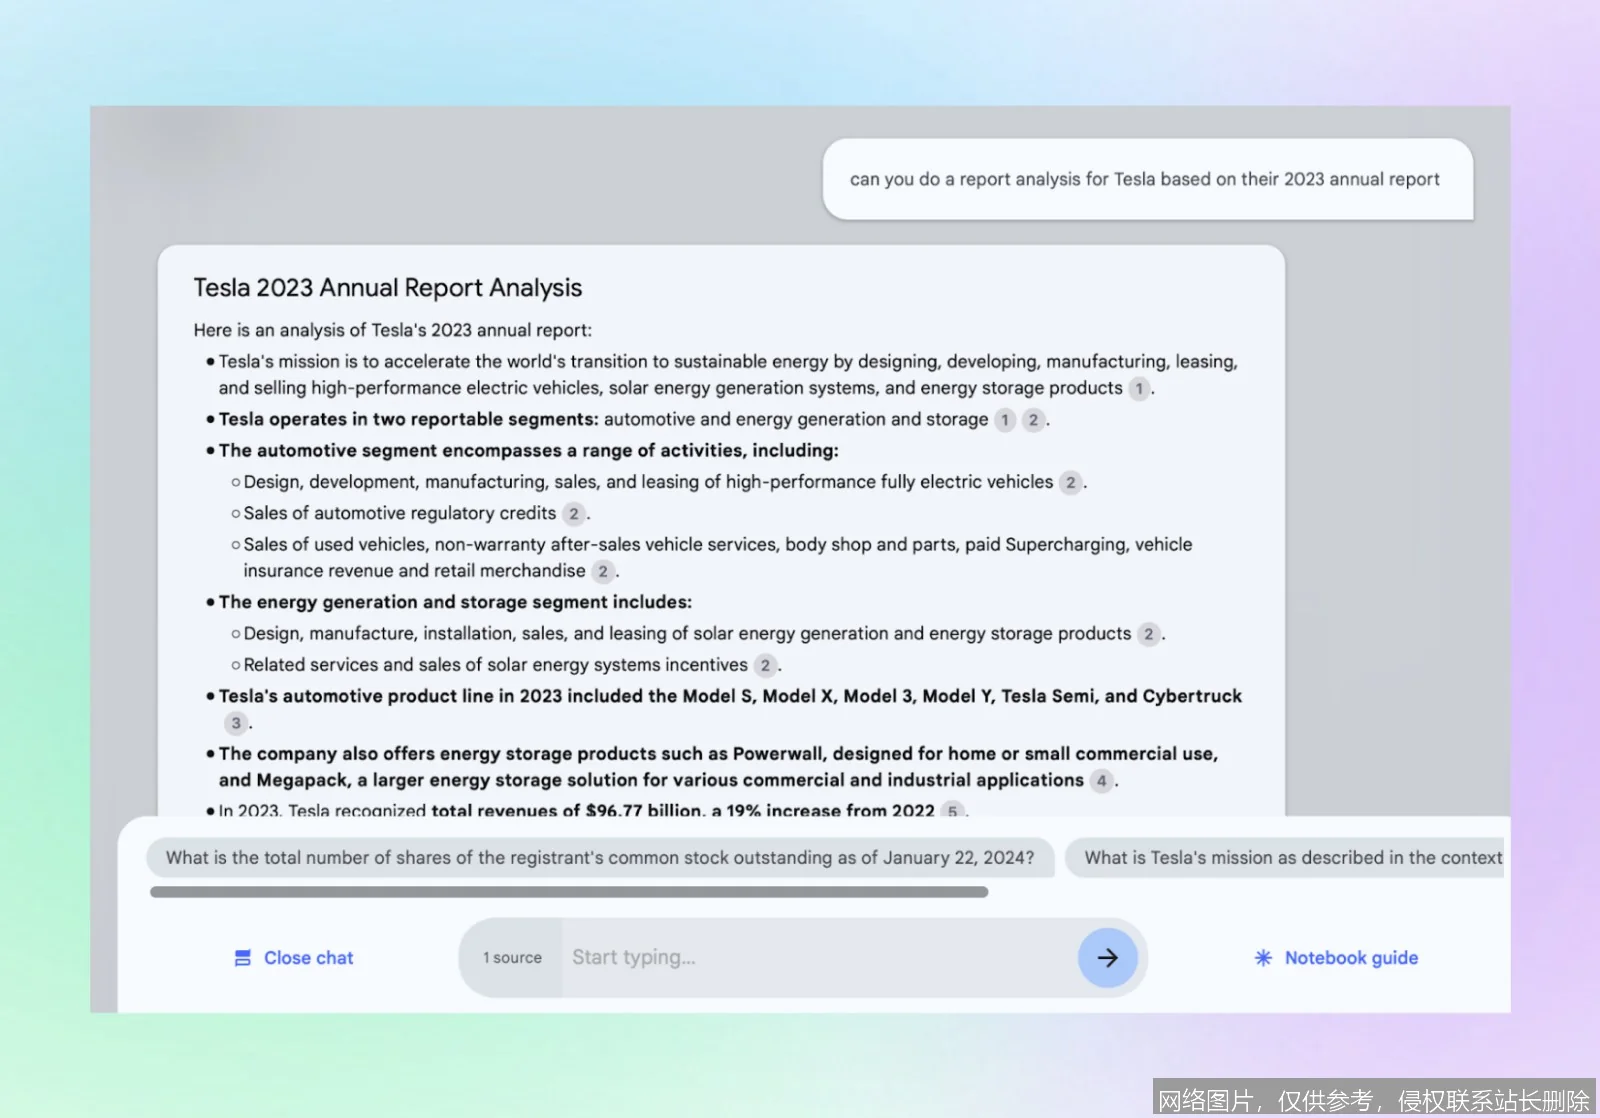
Task: Click the horizontal scrollbar below suggested questions
Action: (x=570, y=891)
